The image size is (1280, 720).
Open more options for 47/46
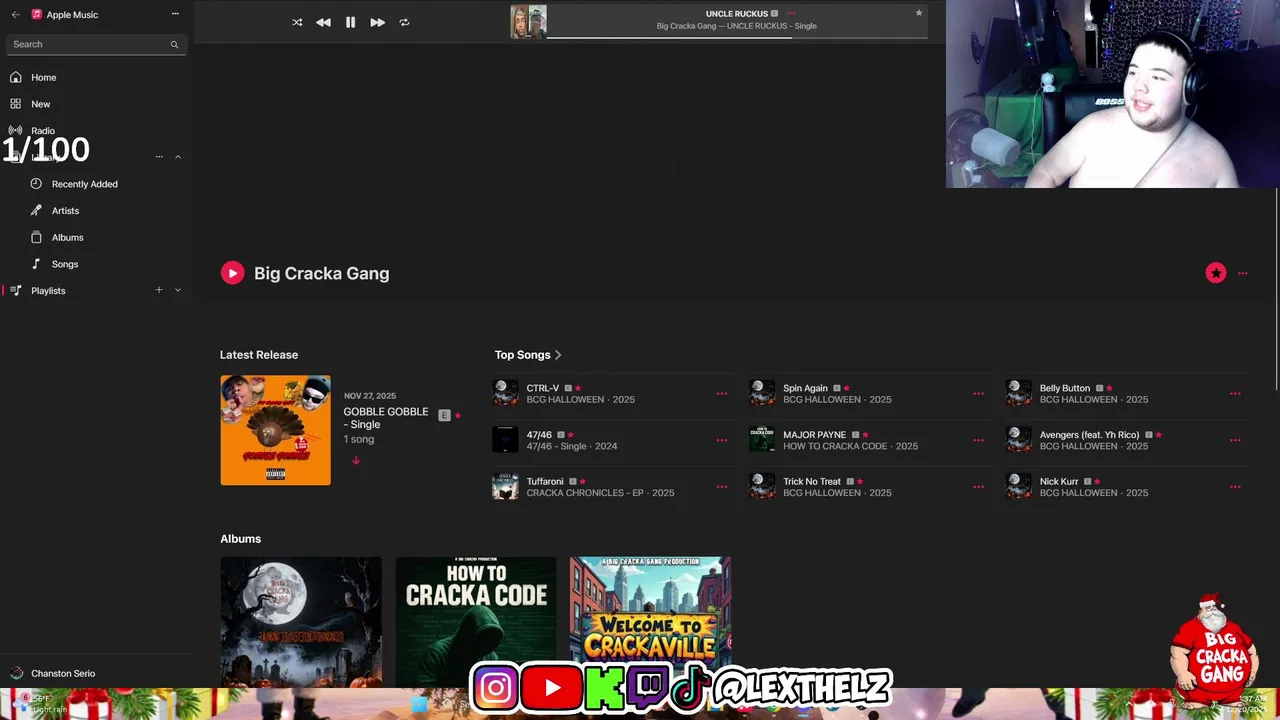pyautogui.click(x=722, y=440)
